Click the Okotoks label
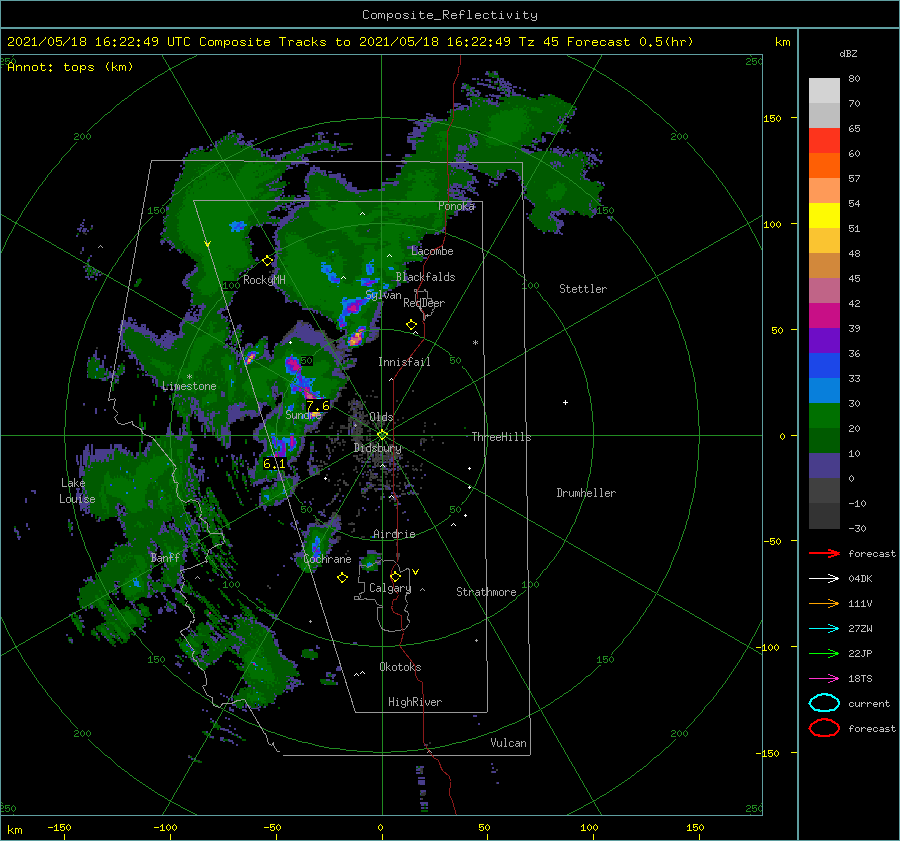 (x=400, y=667)
